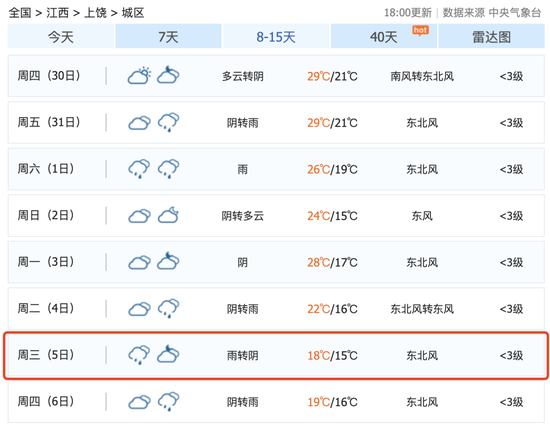Open the 上饶 breadcrumb link
Screen dimensions: 550x427
click(95, 13)
